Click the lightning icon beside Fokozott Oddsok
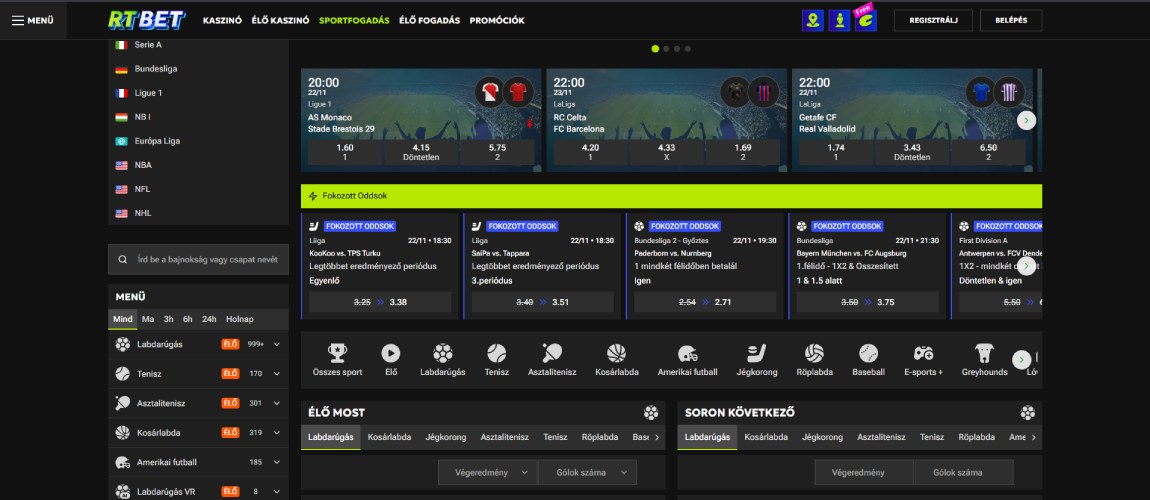This screenshot has width=1150, height=500. 313,196
